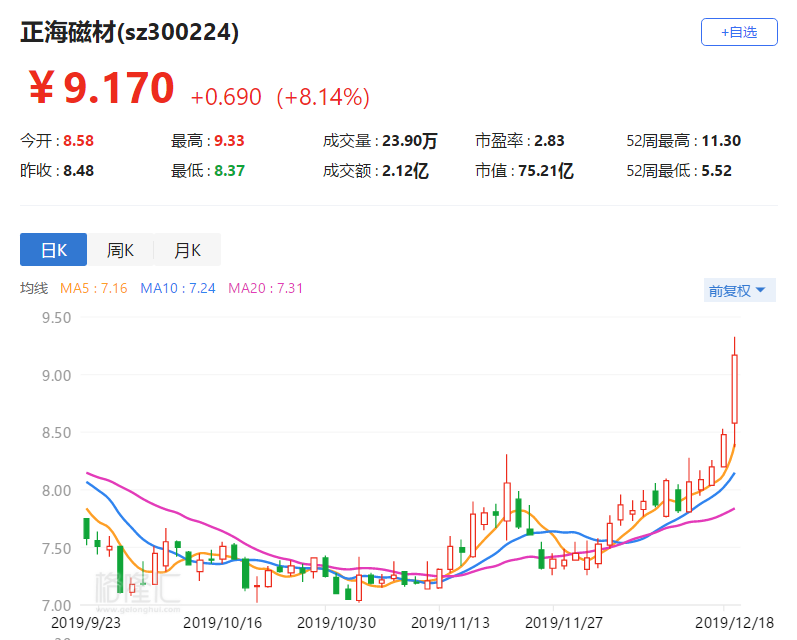Select the stock title 正海磁材(sz300224)
This screenshot has width=797, height=640.
[x=130, y=33]
